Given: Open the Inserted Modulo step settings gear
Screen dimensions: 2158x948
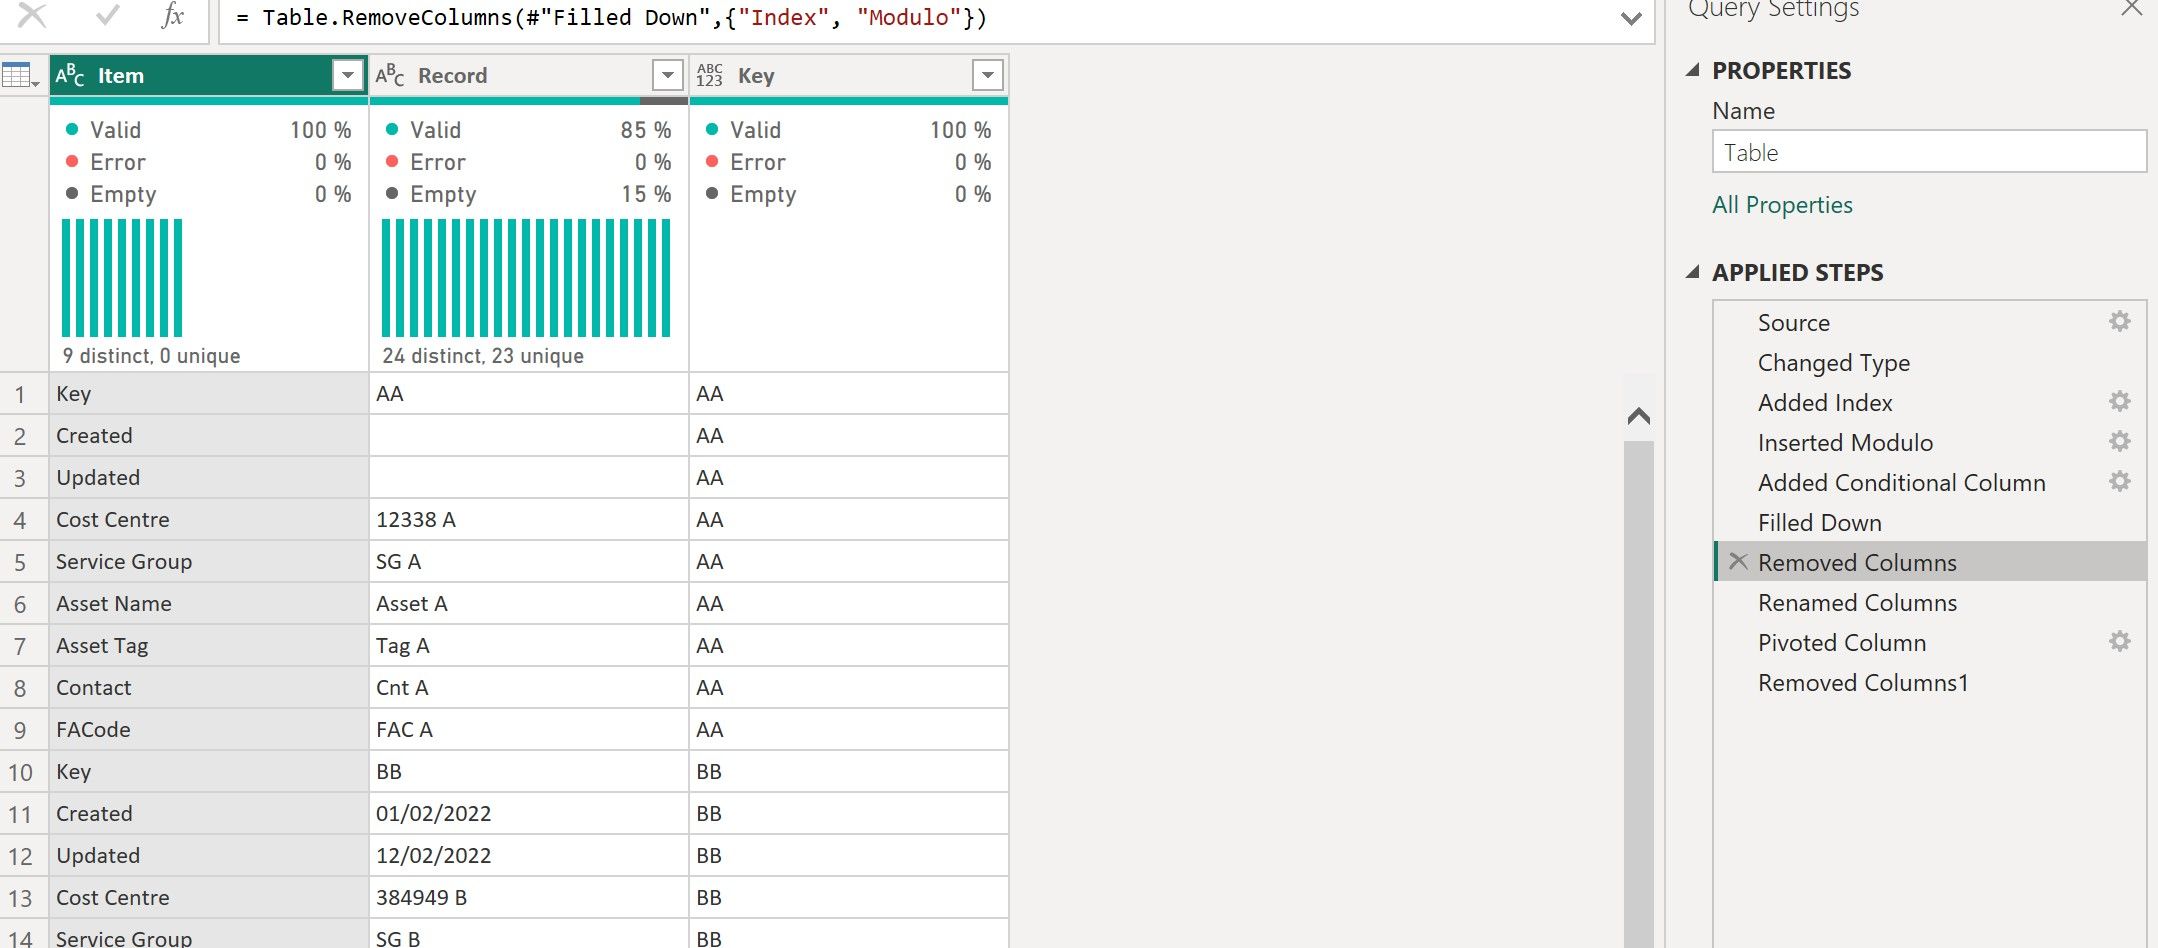Looking at the screenshot, I should point(2119,442).
